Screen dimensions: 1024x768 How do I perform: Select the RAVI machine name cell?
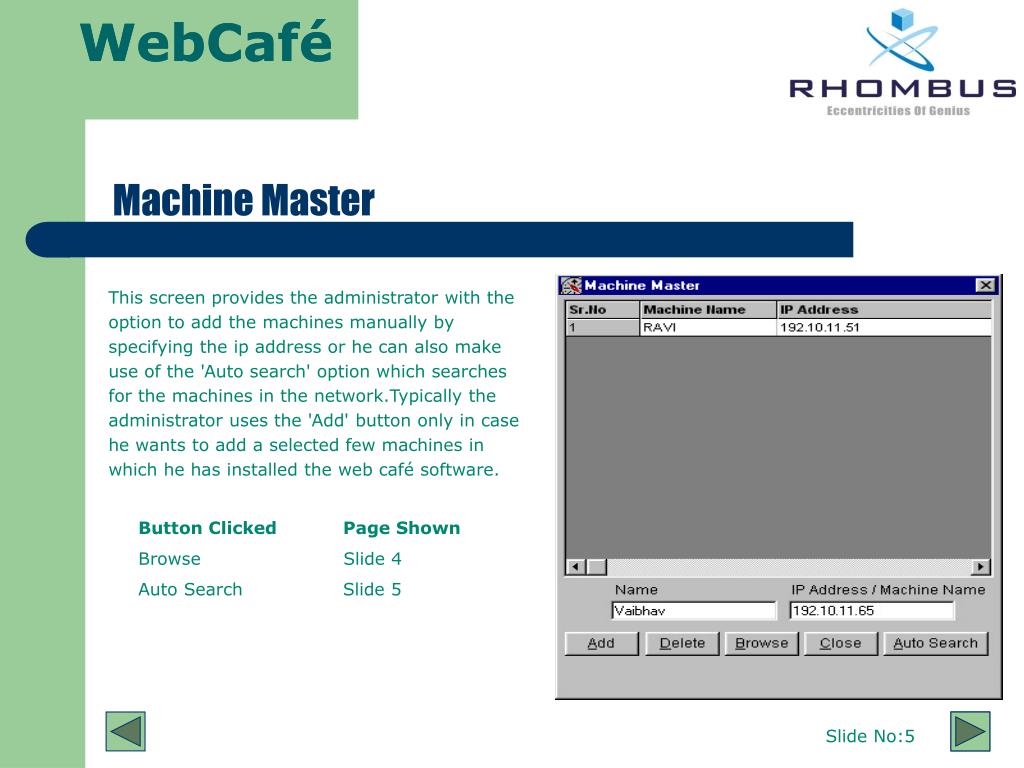pos(708,327)
